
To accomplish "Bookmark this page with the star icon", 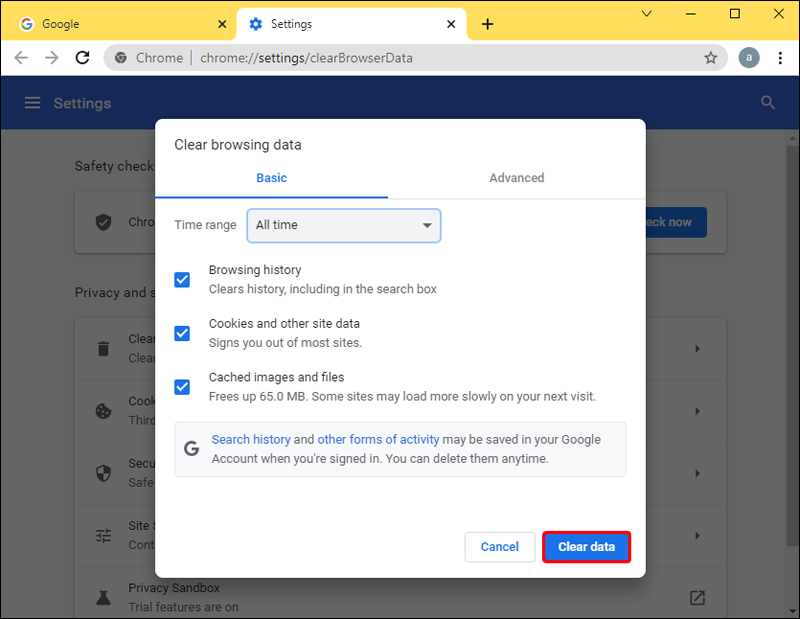I will 710,58.
